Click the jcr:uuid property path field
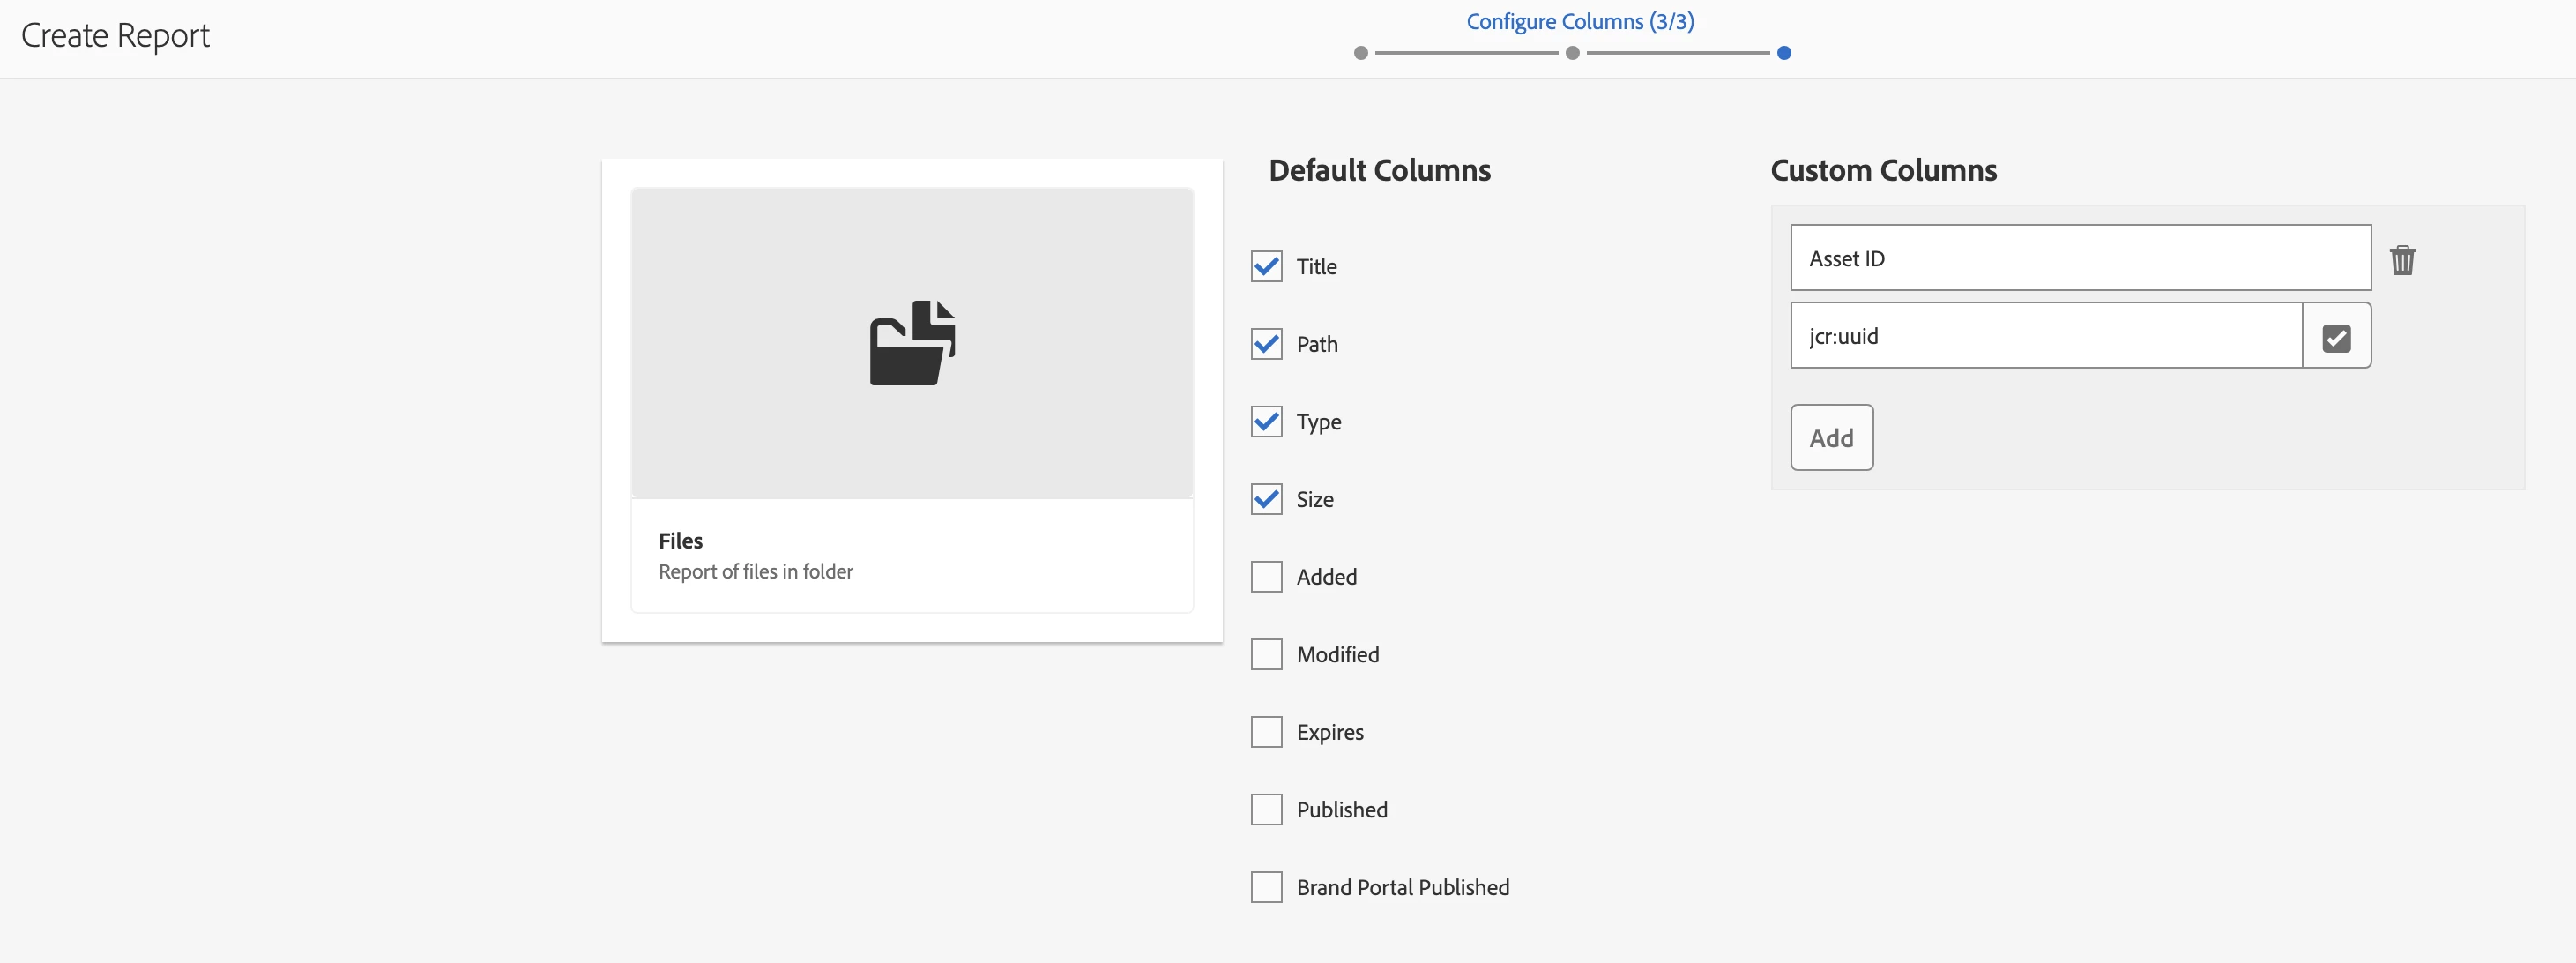The height and width of the screenshot is (963, 2576). [2045, 337]
